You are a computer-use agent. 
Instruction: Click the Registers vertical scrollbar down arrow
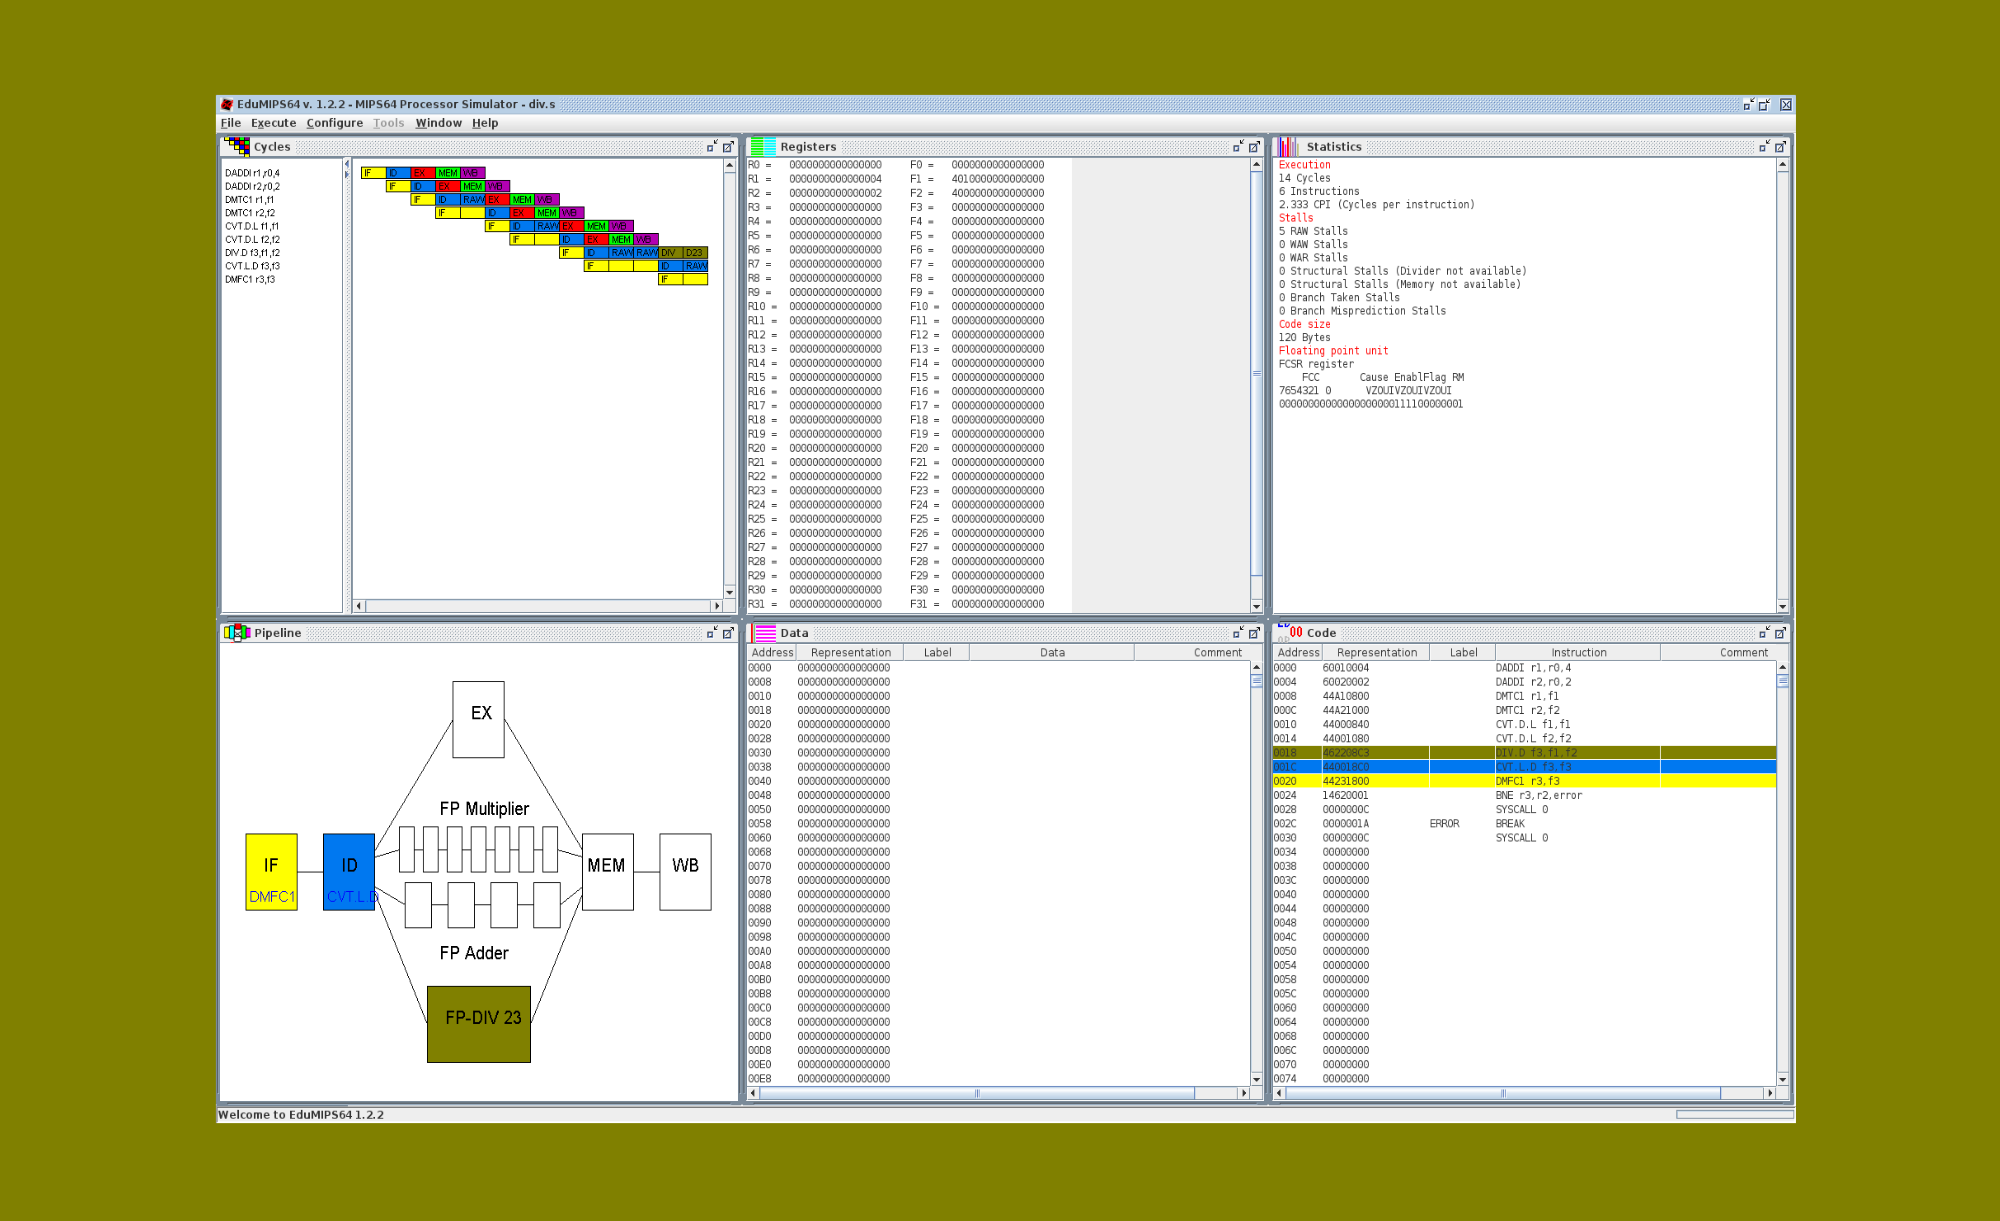pos(1256,606)
